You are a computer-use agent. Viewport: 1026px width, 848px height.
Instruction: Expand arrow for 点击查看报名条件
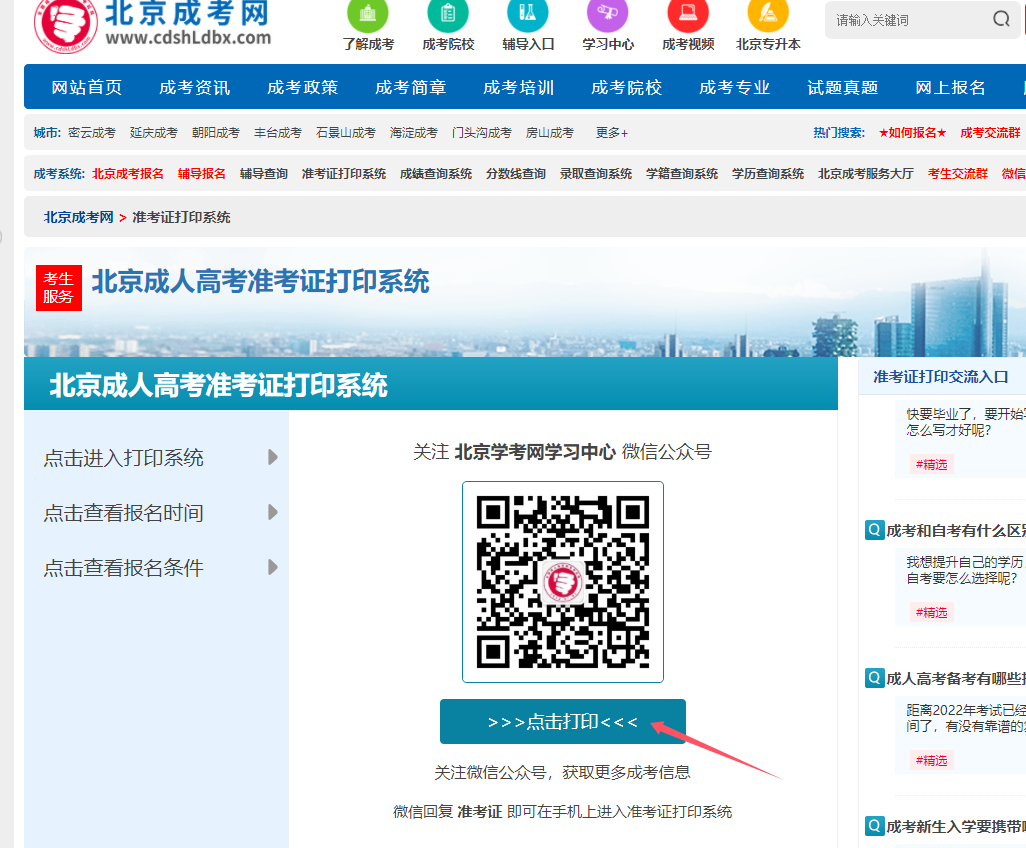273,567
